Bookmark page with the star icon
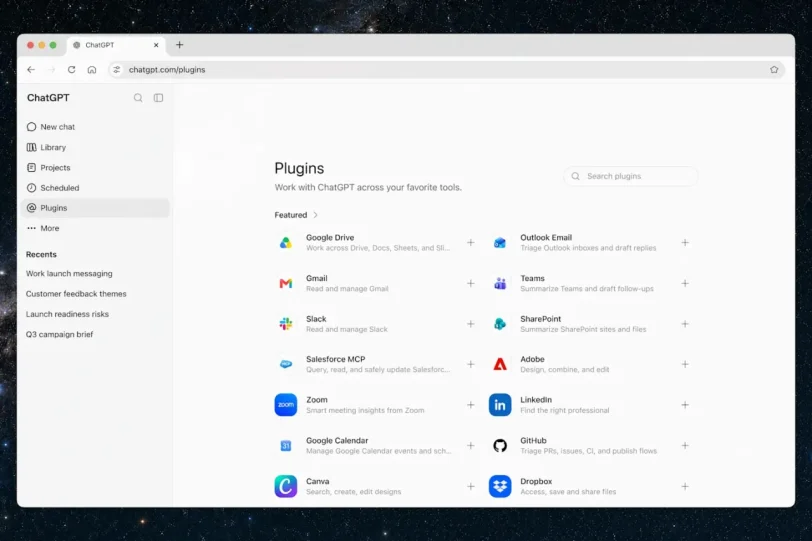Image resolution: width=812 pixels, height=541 pixels. (x=774, y=69)
